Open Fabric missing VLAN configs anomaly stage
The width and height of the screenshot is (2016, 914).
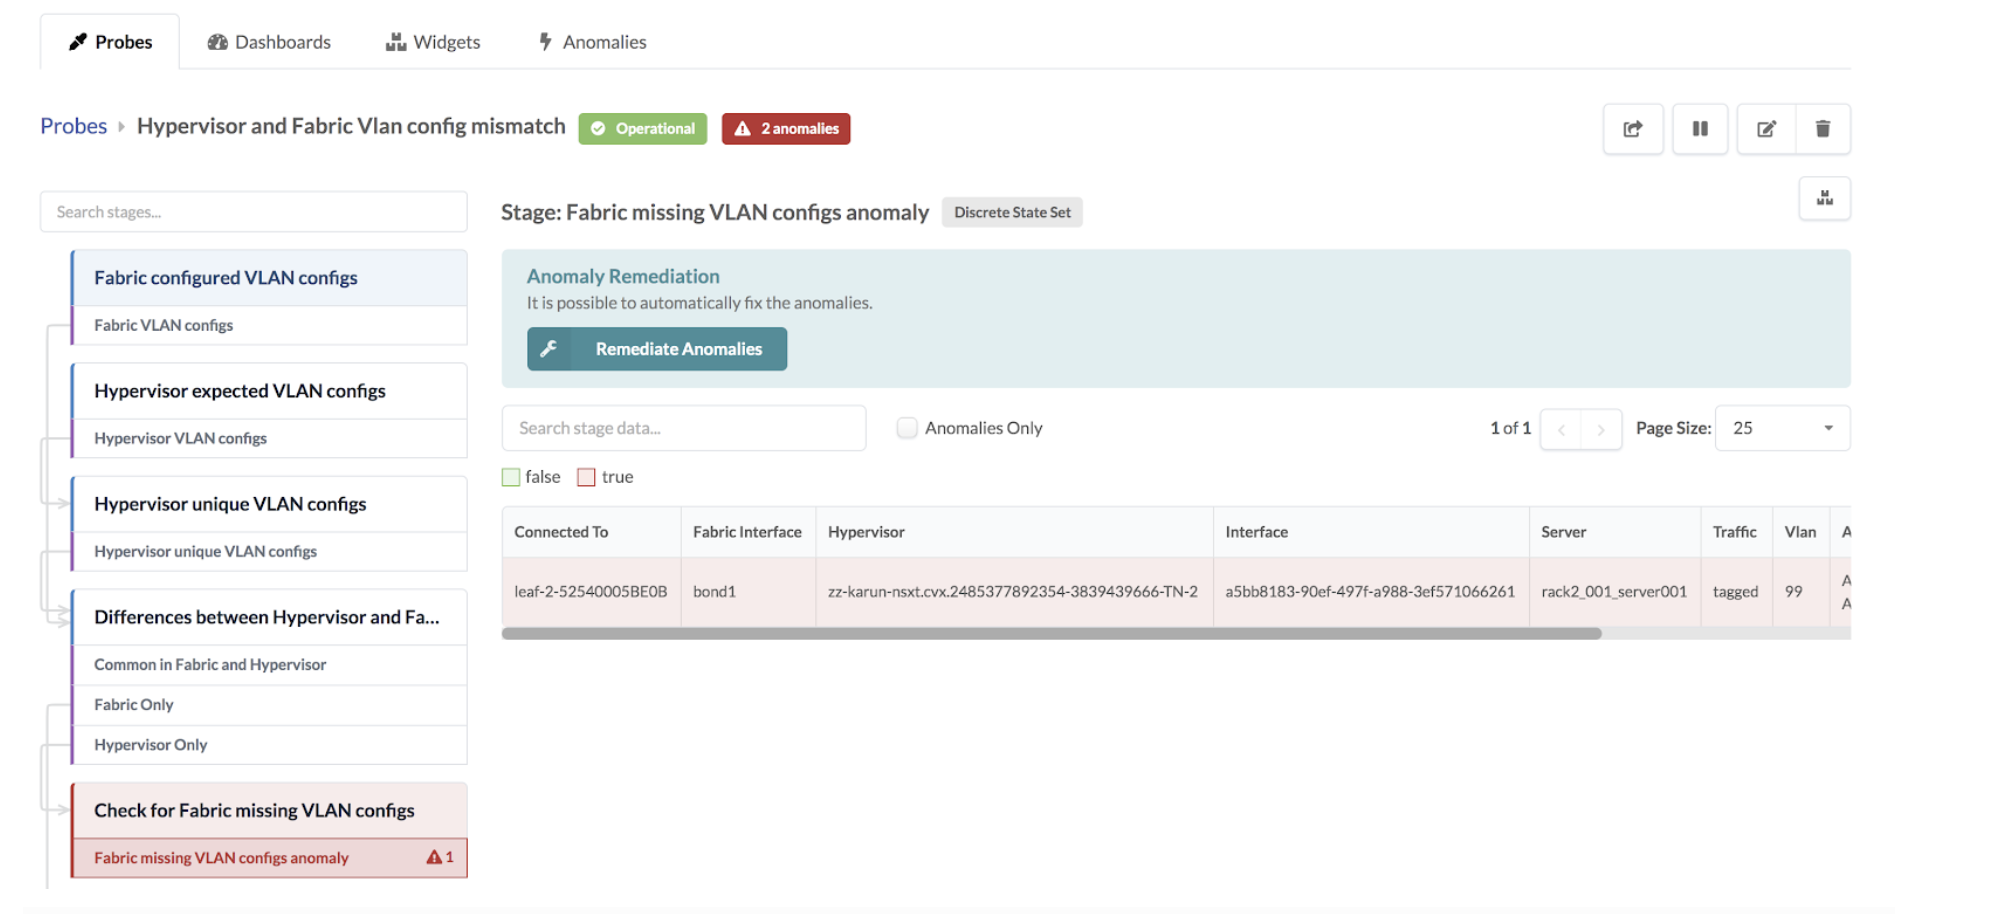click(x=270, y=858)
